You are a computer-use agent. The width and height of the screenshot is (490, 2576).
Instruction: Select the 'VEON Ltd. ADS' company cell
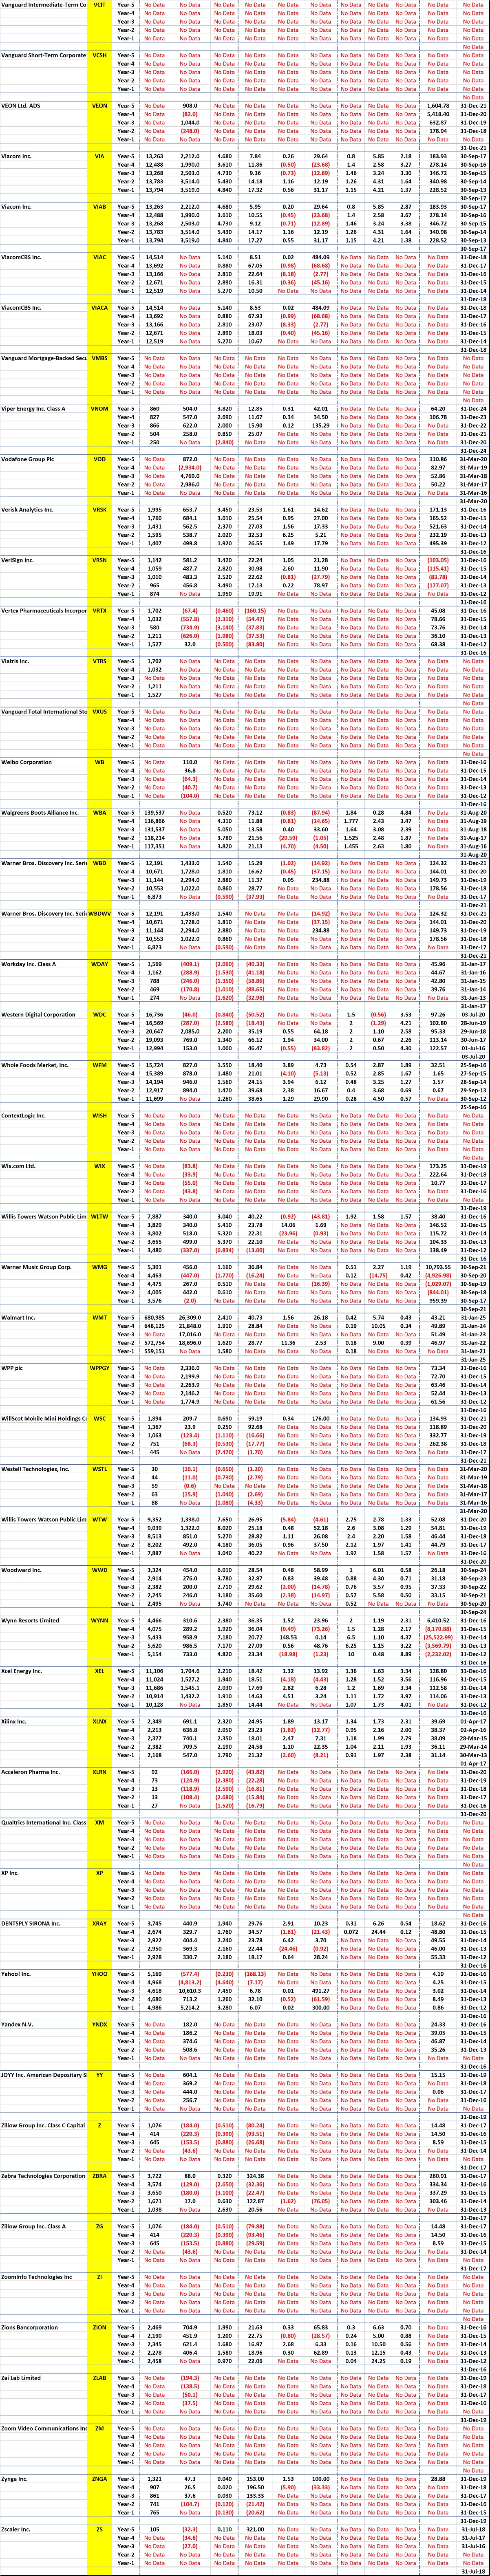pos(43,105)
